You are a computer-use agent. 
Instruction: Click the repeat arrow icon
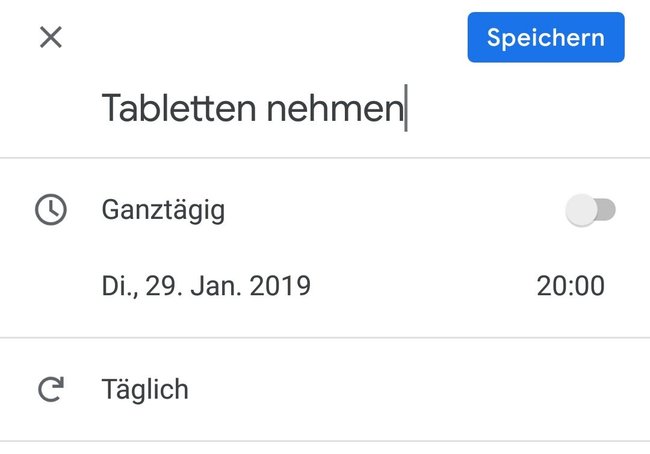tap(51, 389)
